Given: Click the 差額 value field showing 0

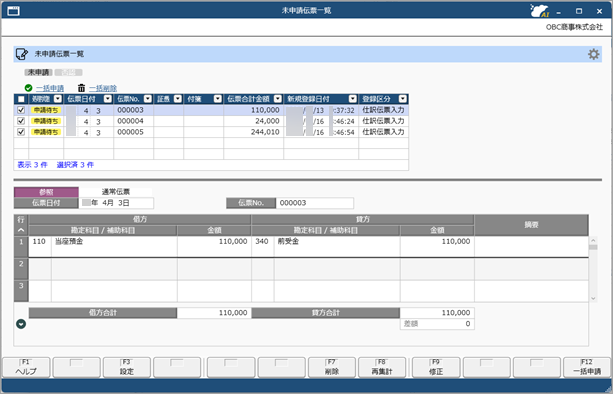Looking at the screenshot, I should [437, 324].
